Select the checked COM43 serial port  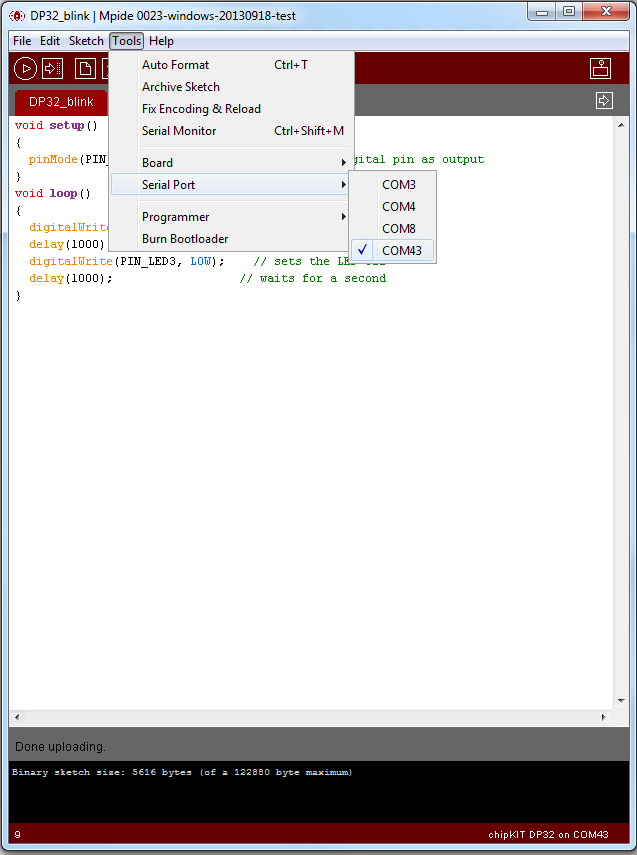[x=401, y=251]
